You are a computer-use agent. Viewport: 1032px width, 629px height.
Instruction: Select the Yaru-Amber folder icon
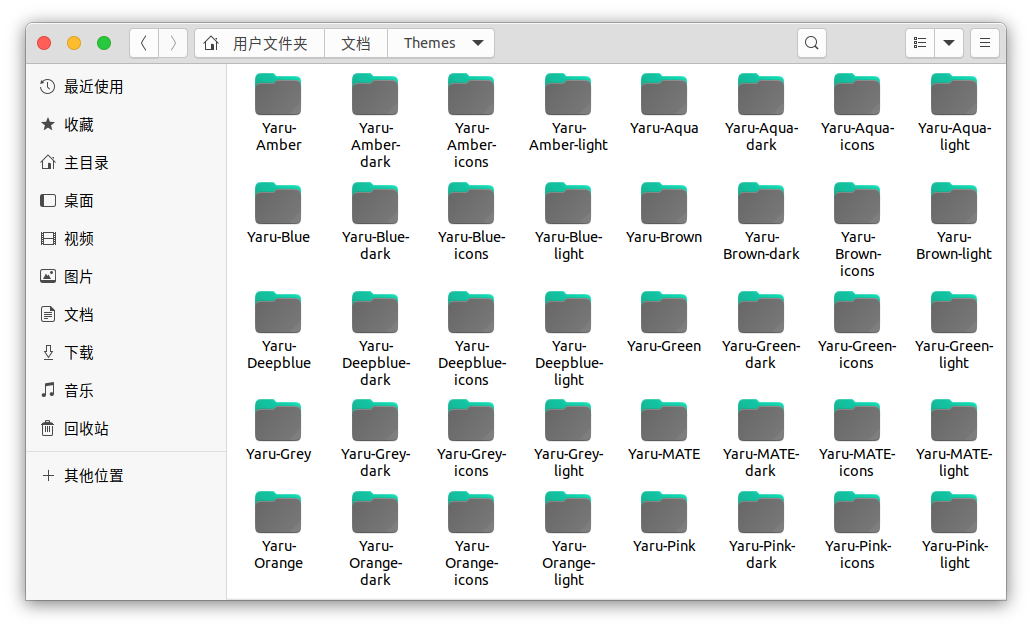point(278,94)
